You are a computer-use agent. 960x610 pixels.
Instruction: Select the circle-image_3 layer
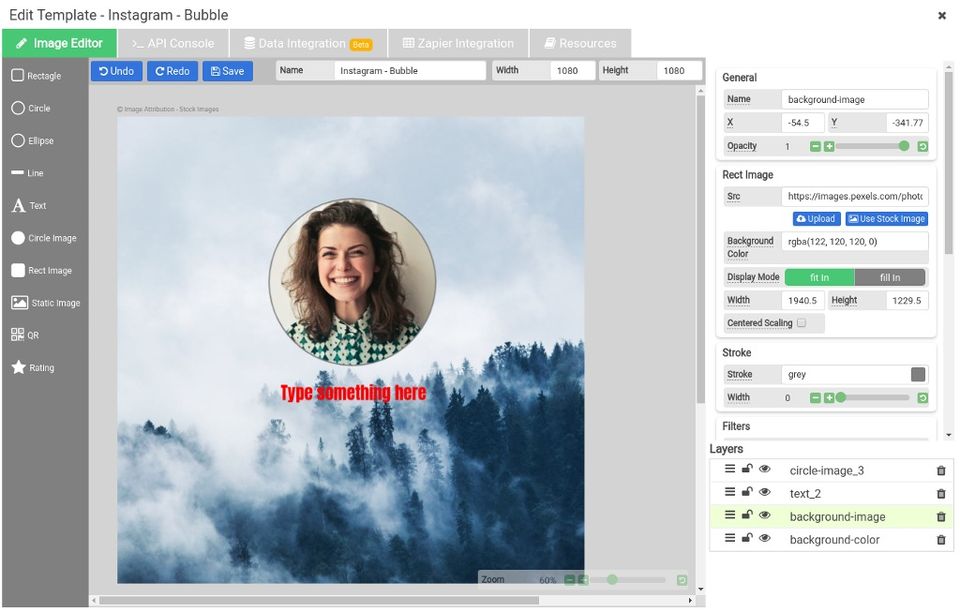point(831,470)
